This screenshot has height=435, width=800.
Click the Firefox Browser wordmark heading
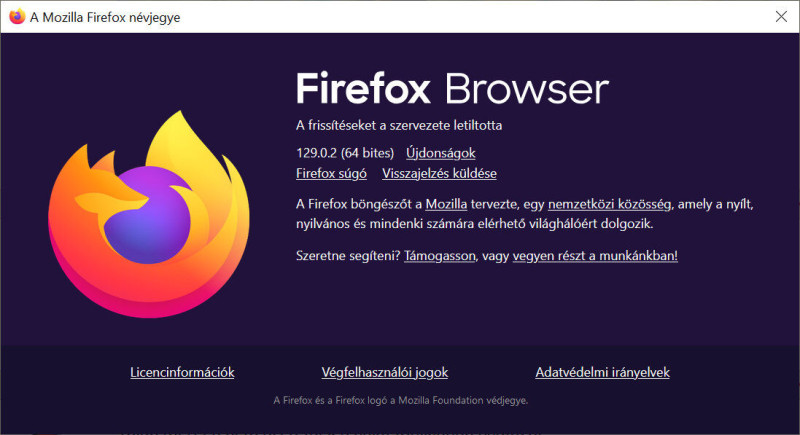(452, 89)
